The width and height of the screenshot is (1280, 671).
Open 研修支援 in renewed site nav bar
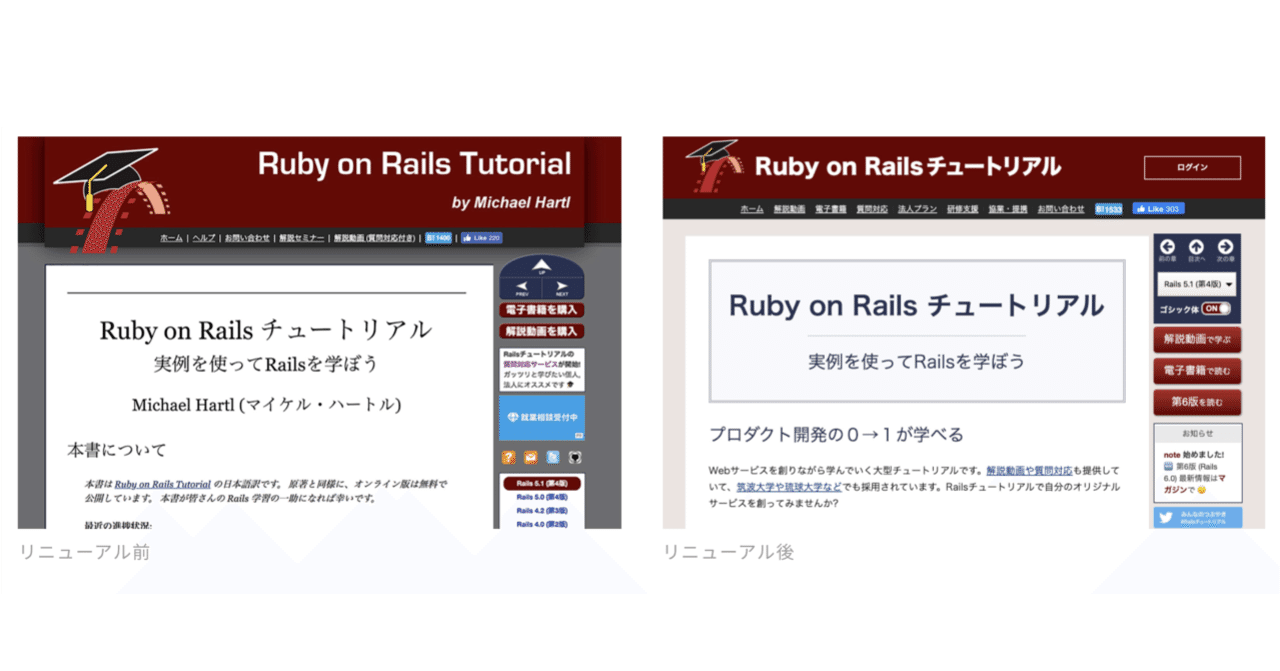(x=963, y=209)
